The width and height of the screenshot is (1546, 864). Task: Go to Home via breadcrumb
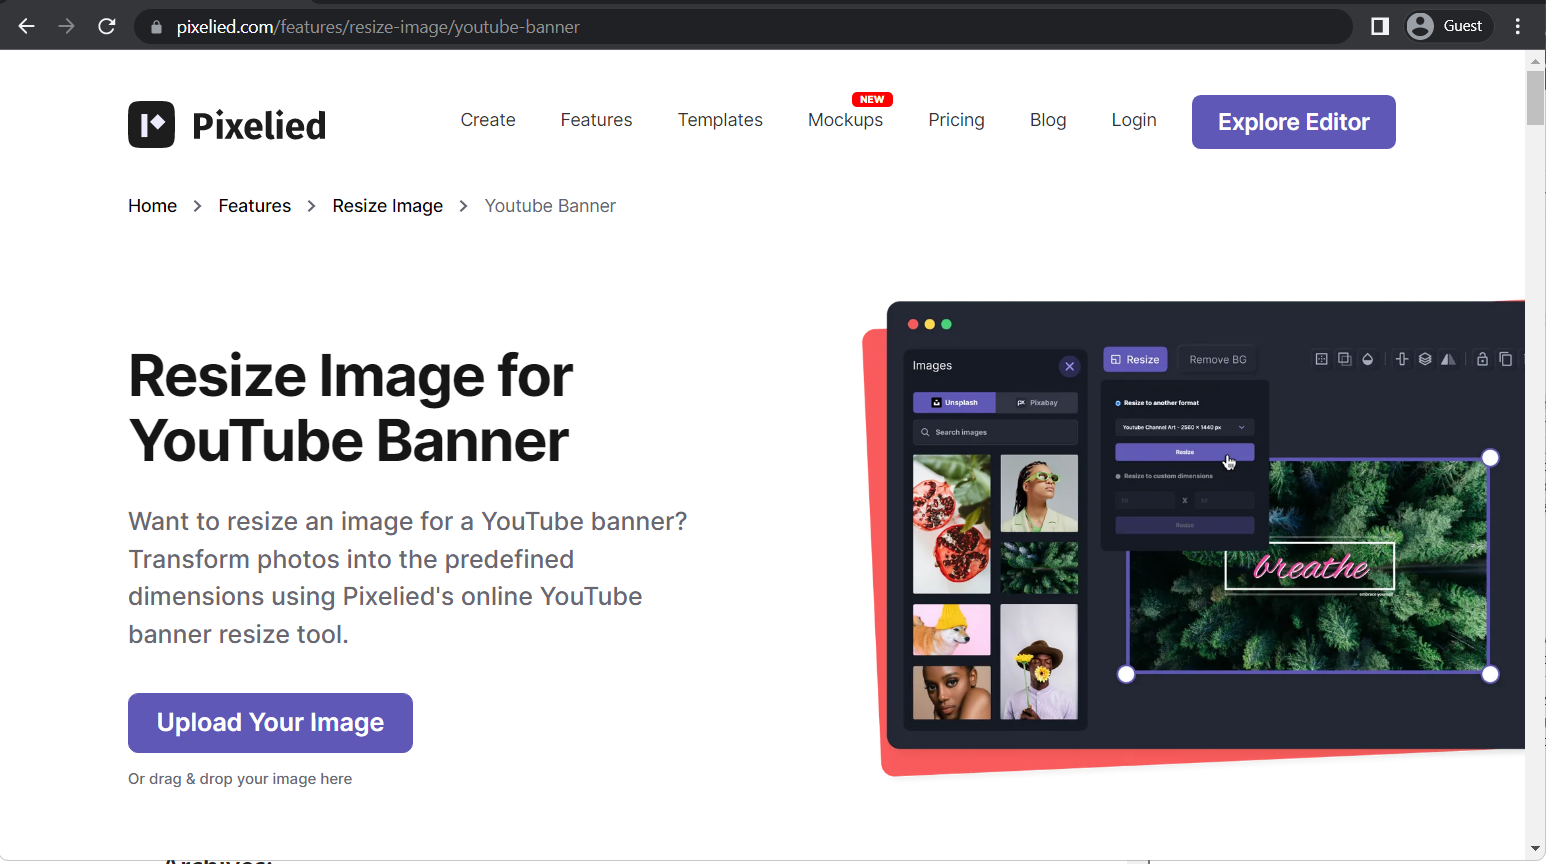pyautogui.click(x=152, y=206)
